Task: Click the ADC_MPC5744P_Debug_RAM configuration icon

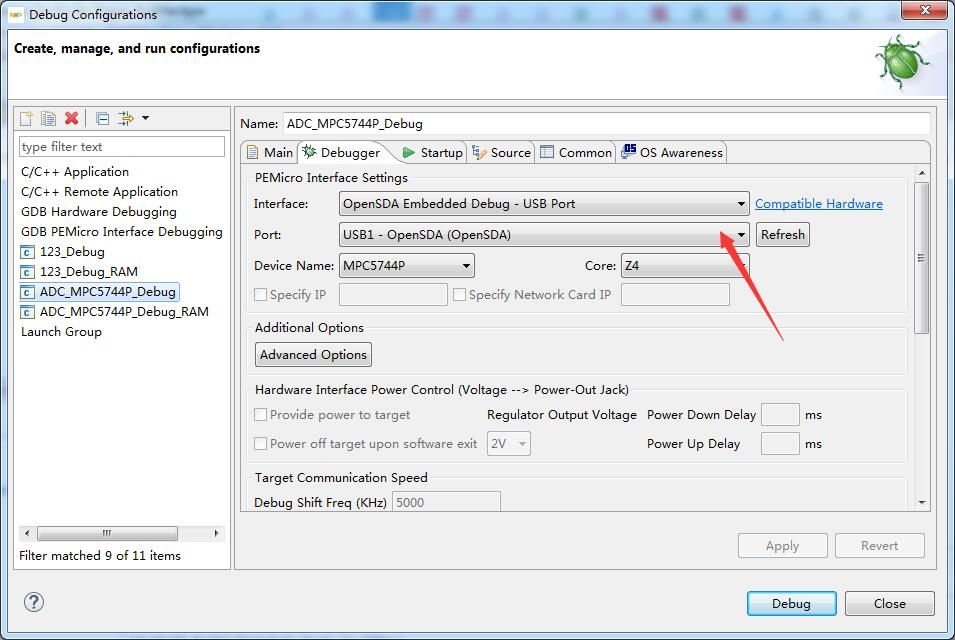Action: click(27, 312)
